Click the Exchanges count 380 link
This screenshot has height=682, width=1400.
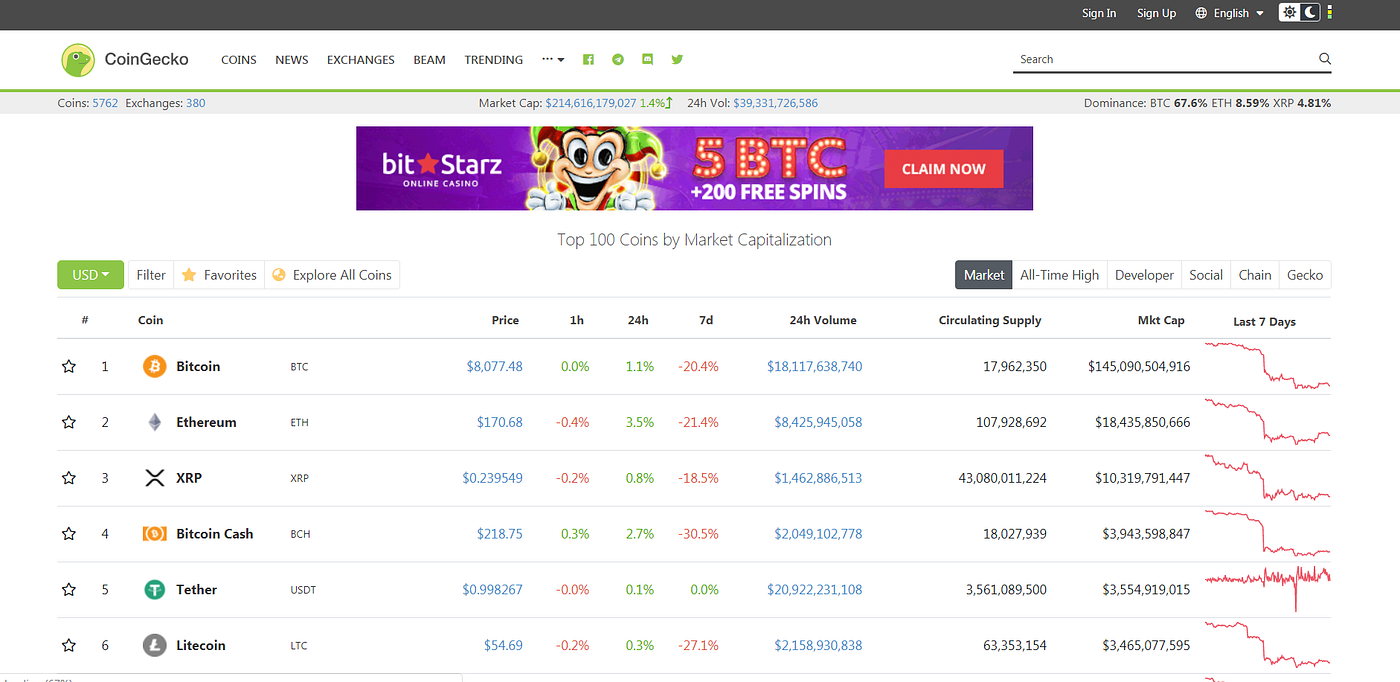[x=196, y=103]
